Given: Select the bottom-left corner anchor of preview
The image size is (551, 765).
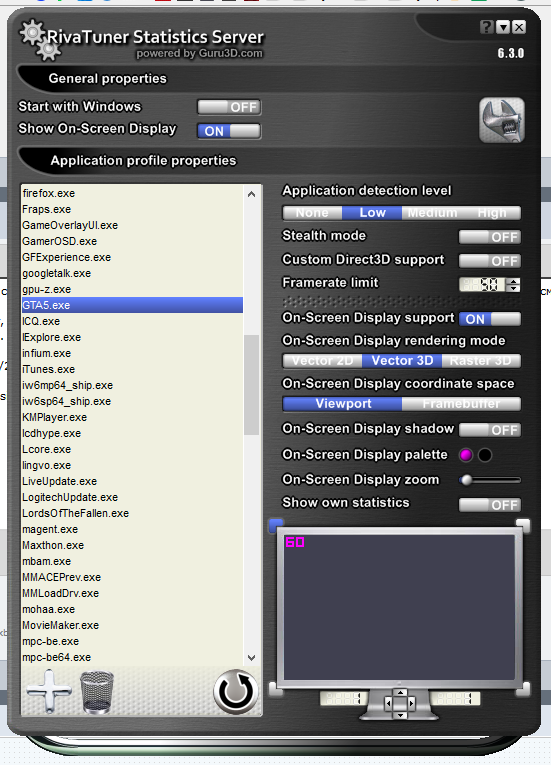Looking at the screenshot, I should click(x=276, y=689).
